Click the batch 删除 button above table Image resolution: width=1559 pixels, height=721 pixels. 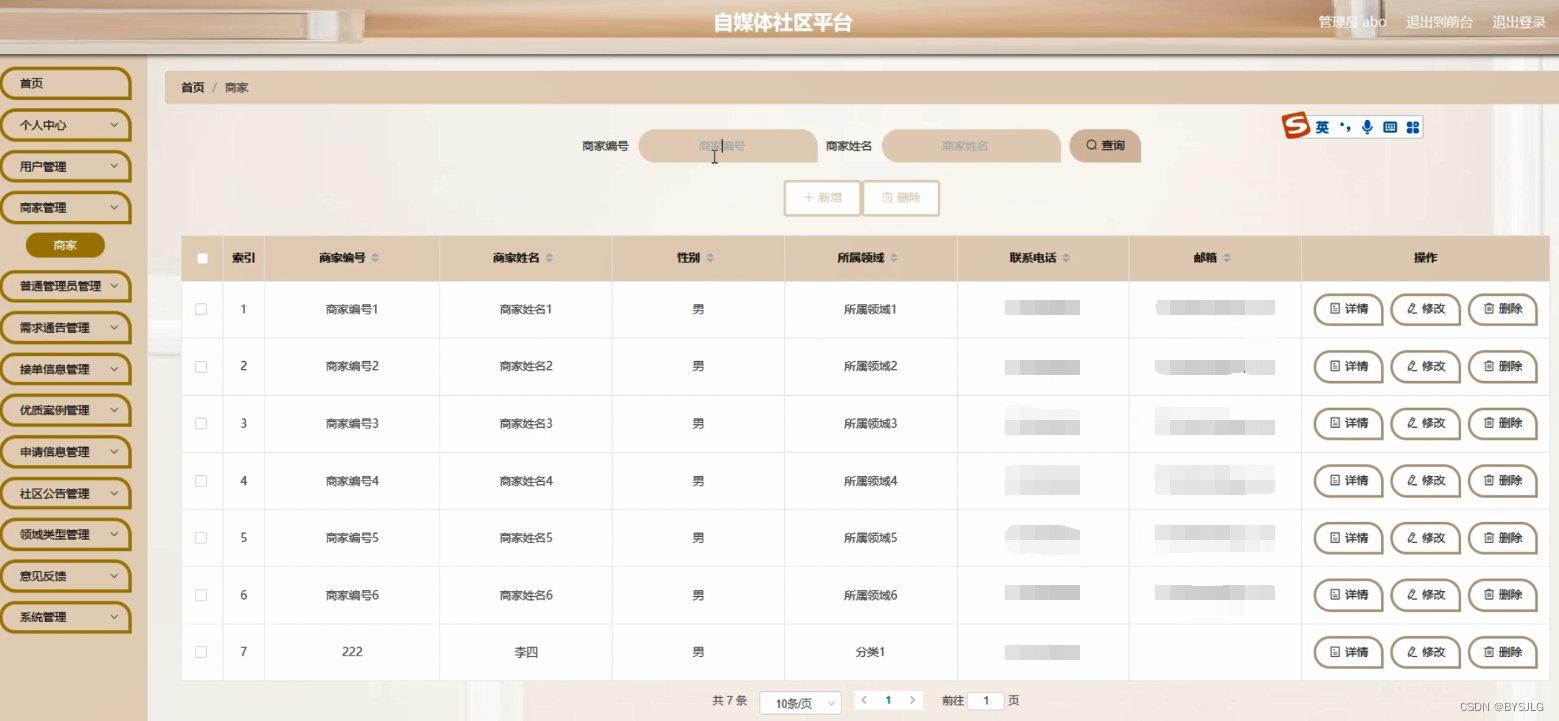tap(901, 198)
